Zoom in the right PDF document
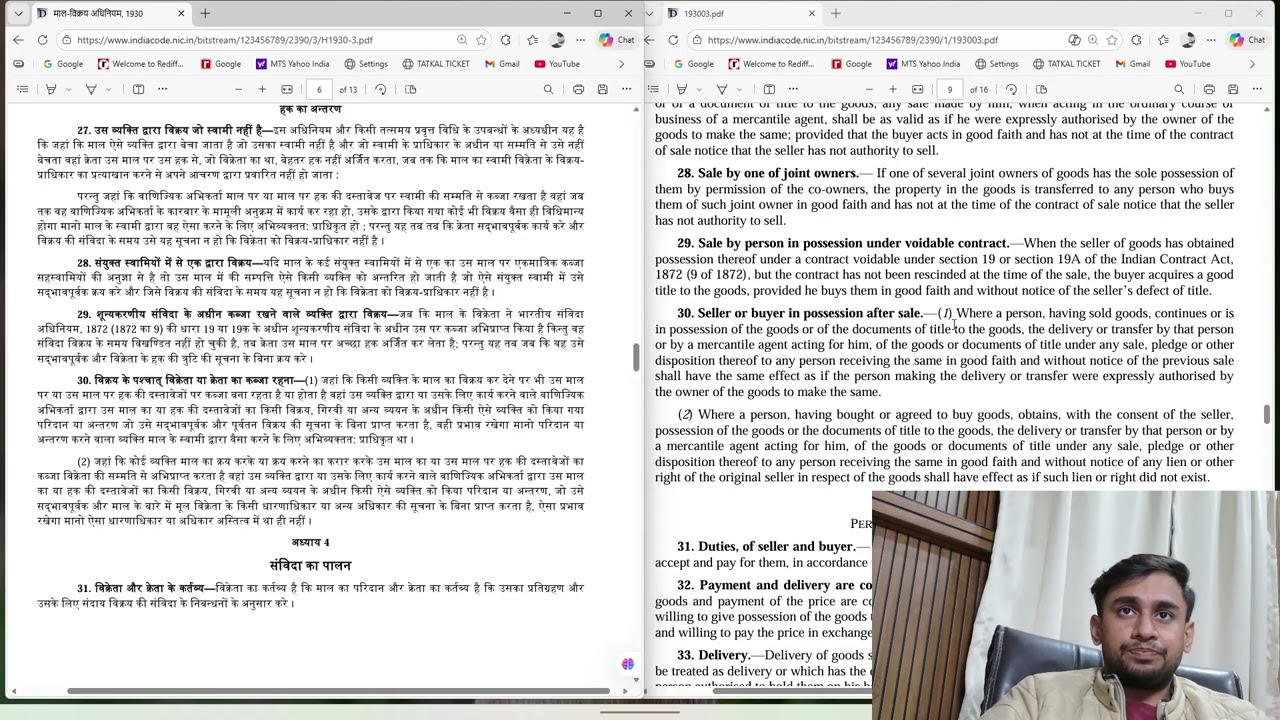 pos(893,89)
